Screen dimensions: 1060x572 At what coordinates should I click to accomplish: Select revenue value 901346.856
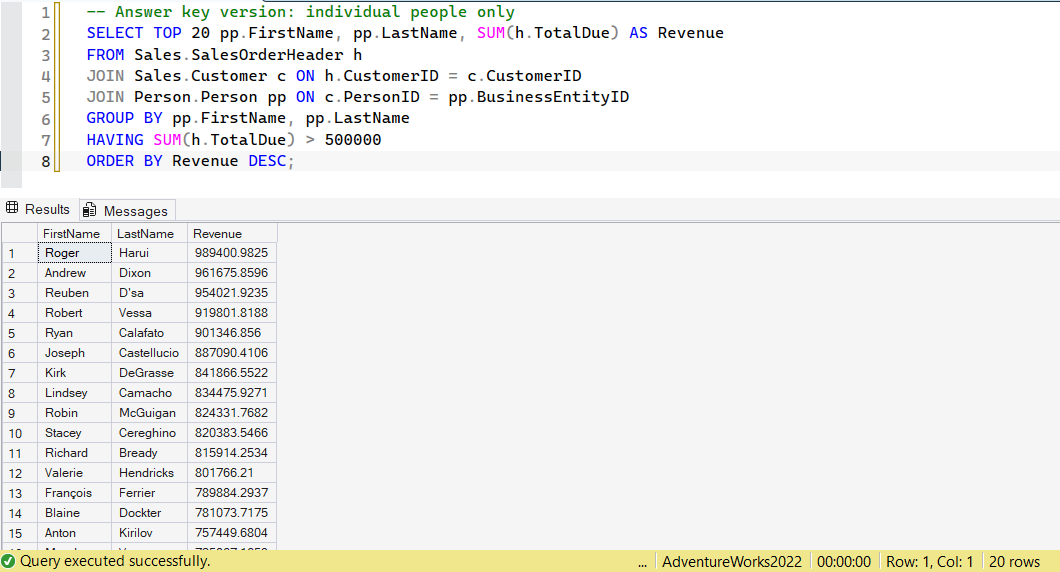(232, 333)
